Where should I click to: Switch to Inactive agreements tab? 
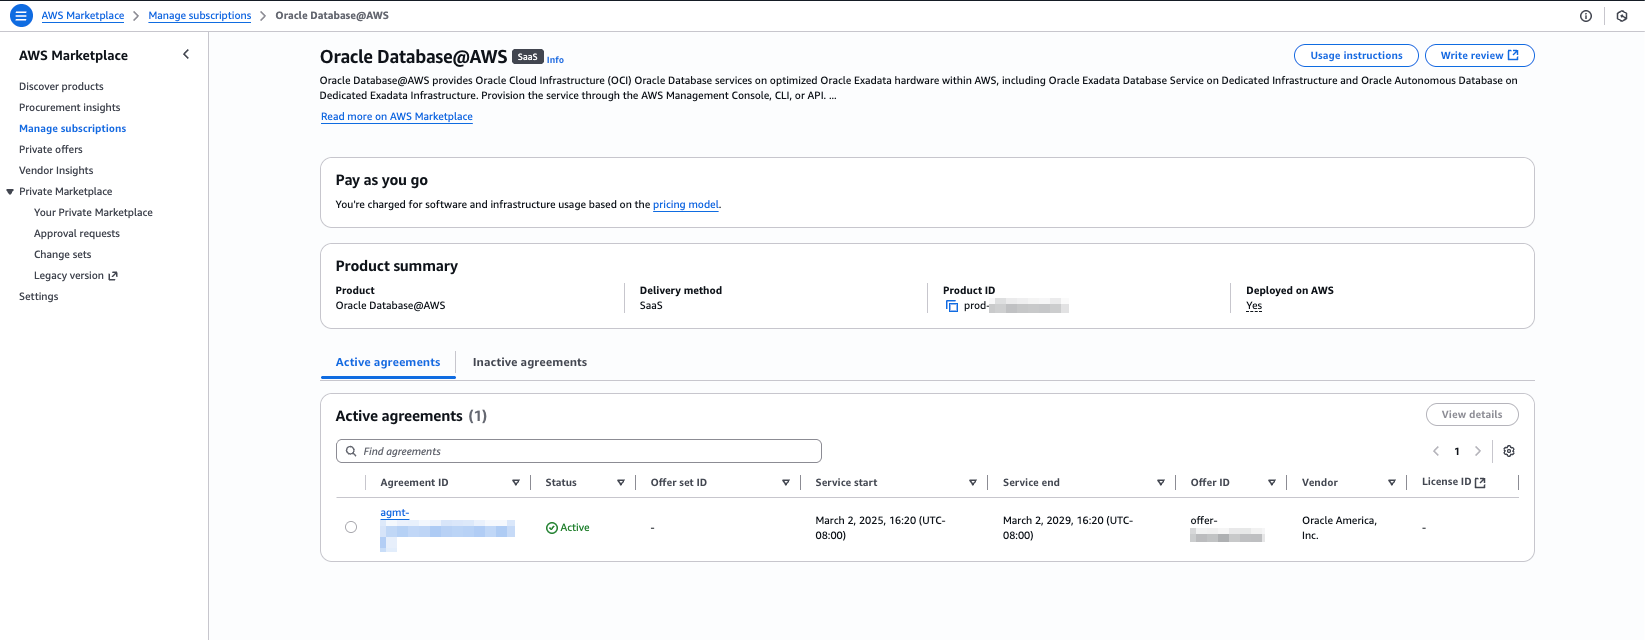[x=529, y=362]
